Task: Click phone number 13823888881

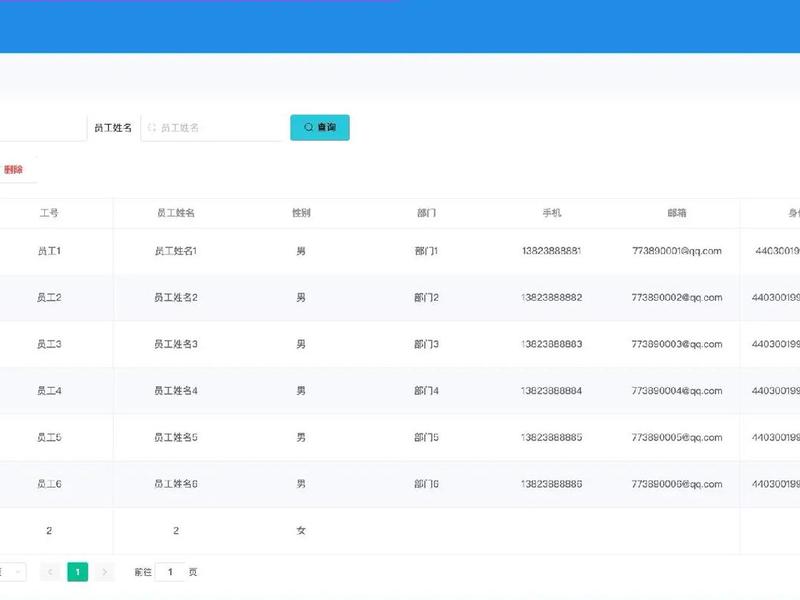Action: point(552,251)
